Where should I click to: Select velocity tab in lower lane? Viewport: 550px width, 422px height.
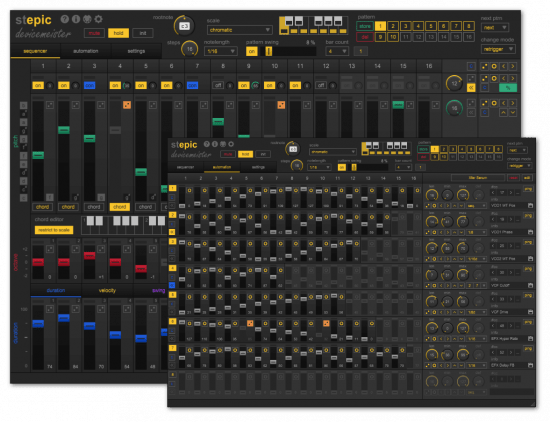(107, 291)
